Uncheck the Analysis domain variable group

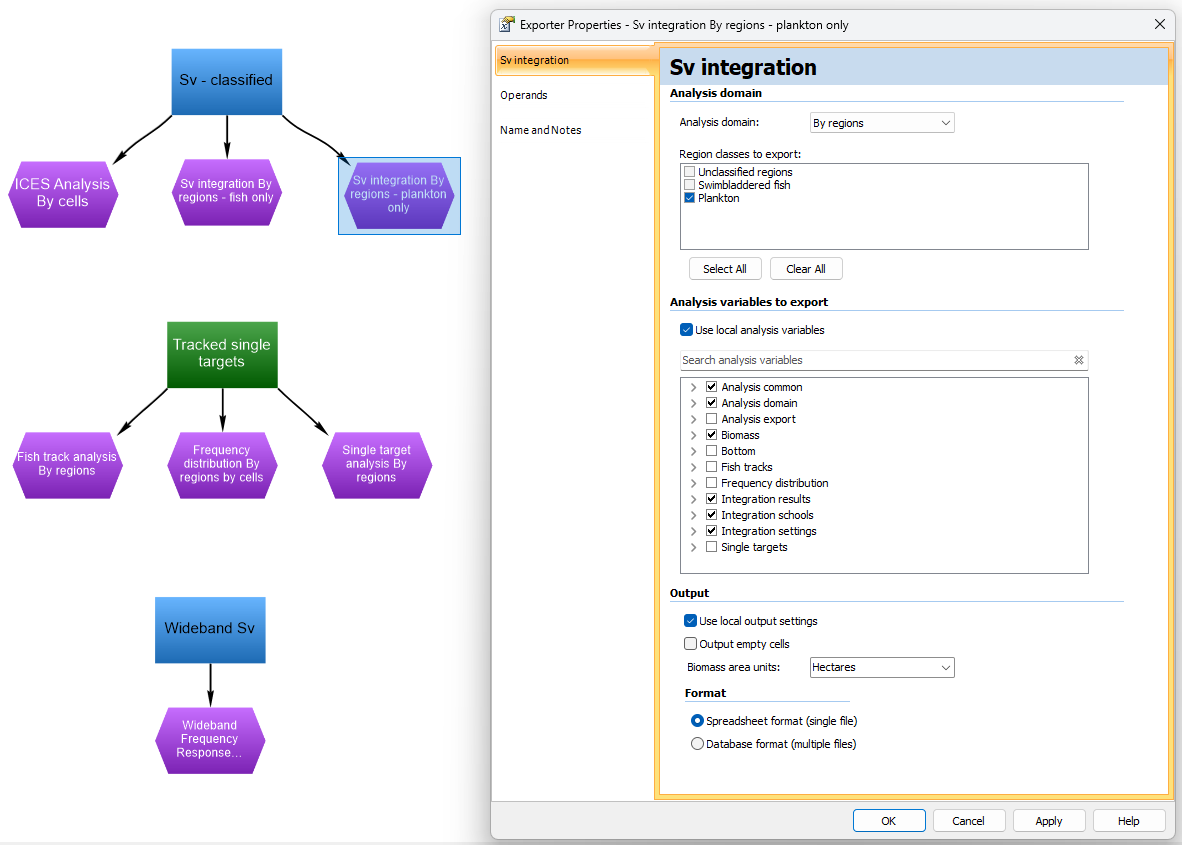pos(711,403)
